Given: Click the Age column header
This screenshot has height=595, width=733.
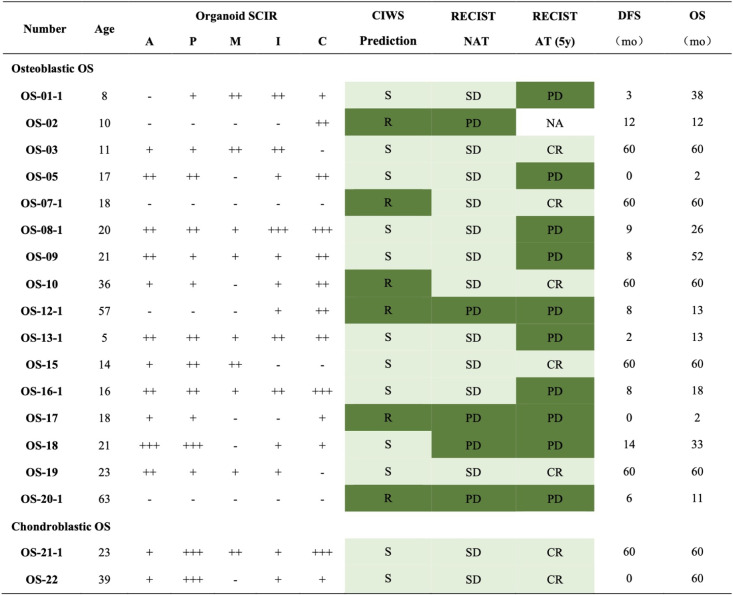Looking at the screenshot, I should click(104, 29).
